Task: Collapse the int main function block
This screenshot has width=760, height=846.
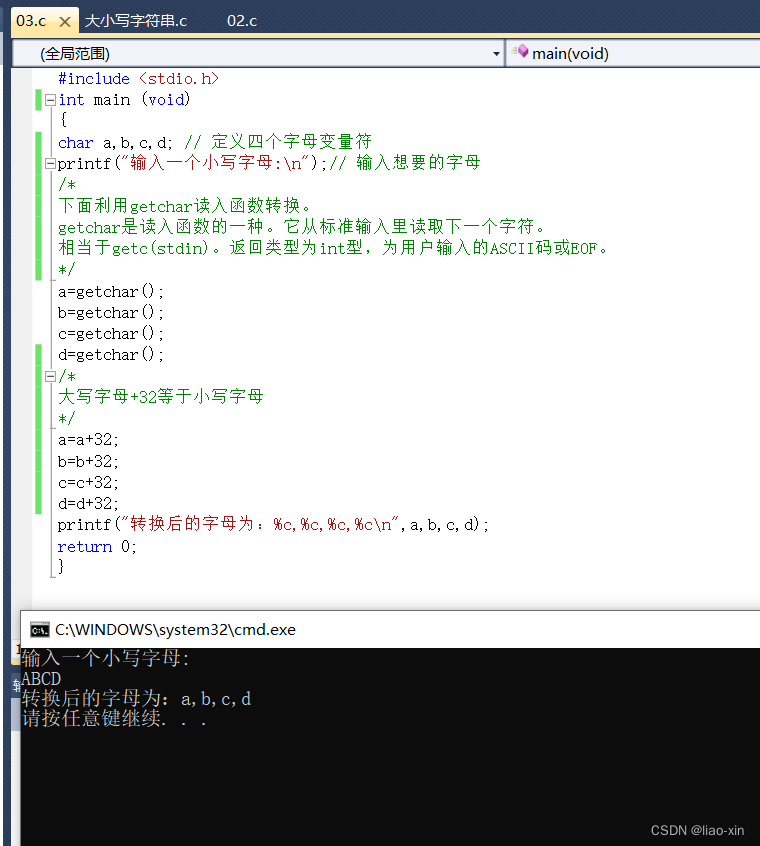Action: 50,100
